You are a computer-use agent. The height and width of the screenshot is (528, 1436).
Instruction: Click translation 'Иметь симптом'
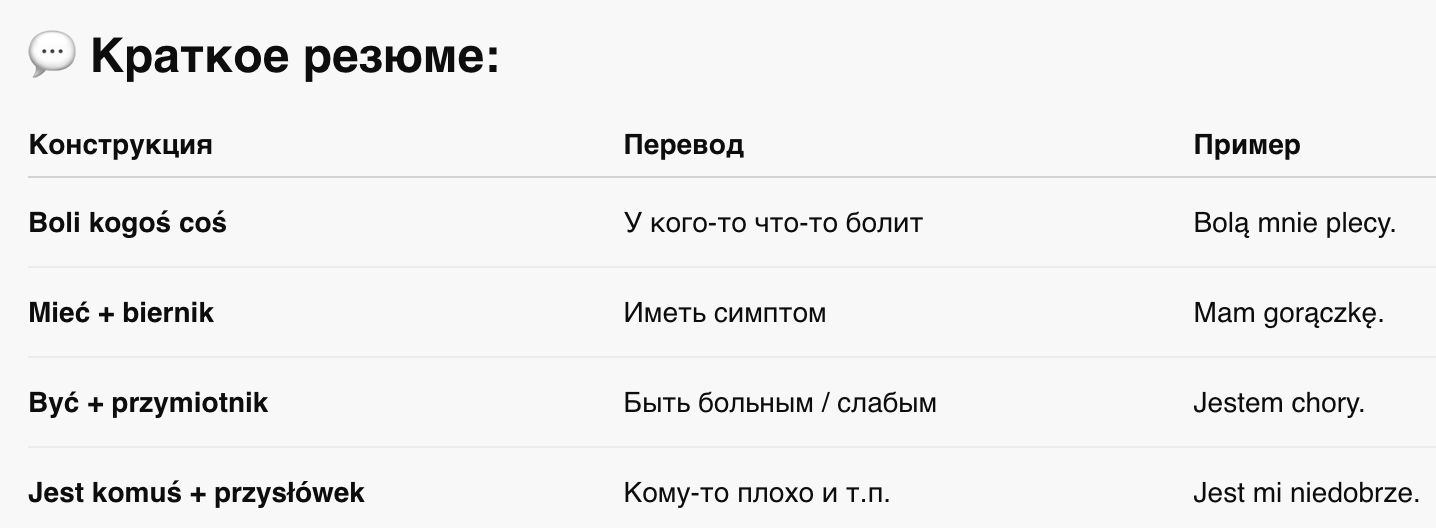[x=725, y=313]
